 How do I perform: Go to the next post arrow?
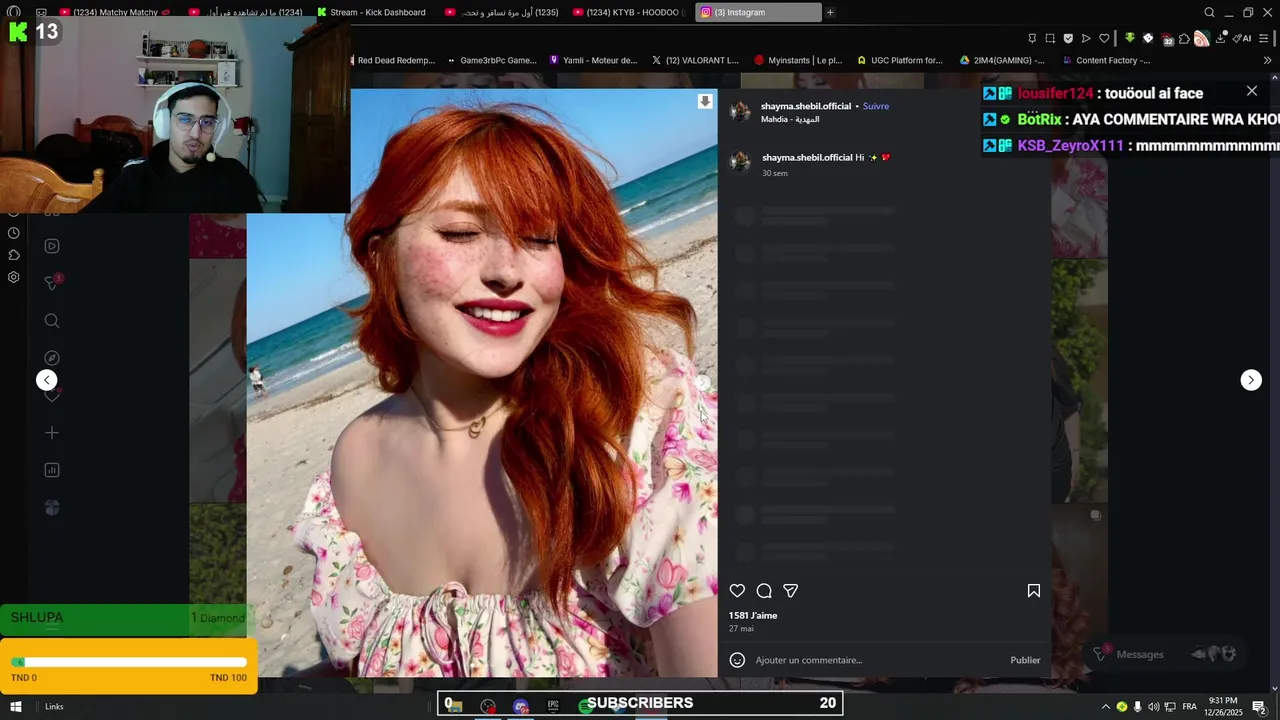[1251, 380]
